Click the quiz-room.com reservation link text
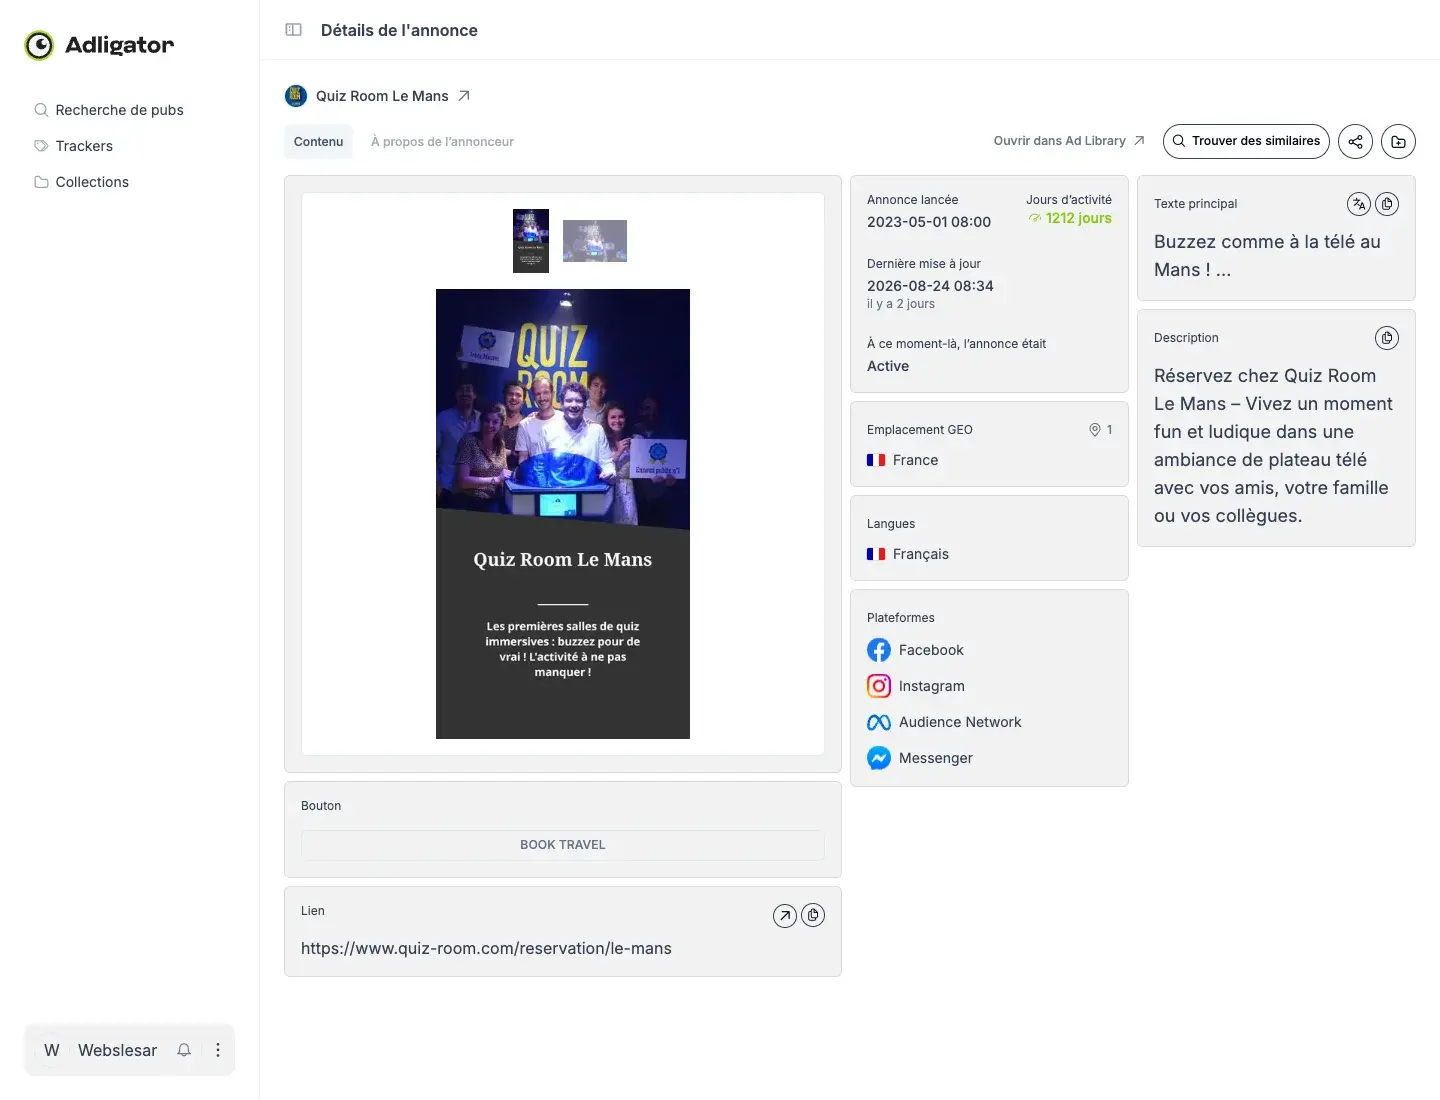The image size is (1440, 1100). (486, 948)
